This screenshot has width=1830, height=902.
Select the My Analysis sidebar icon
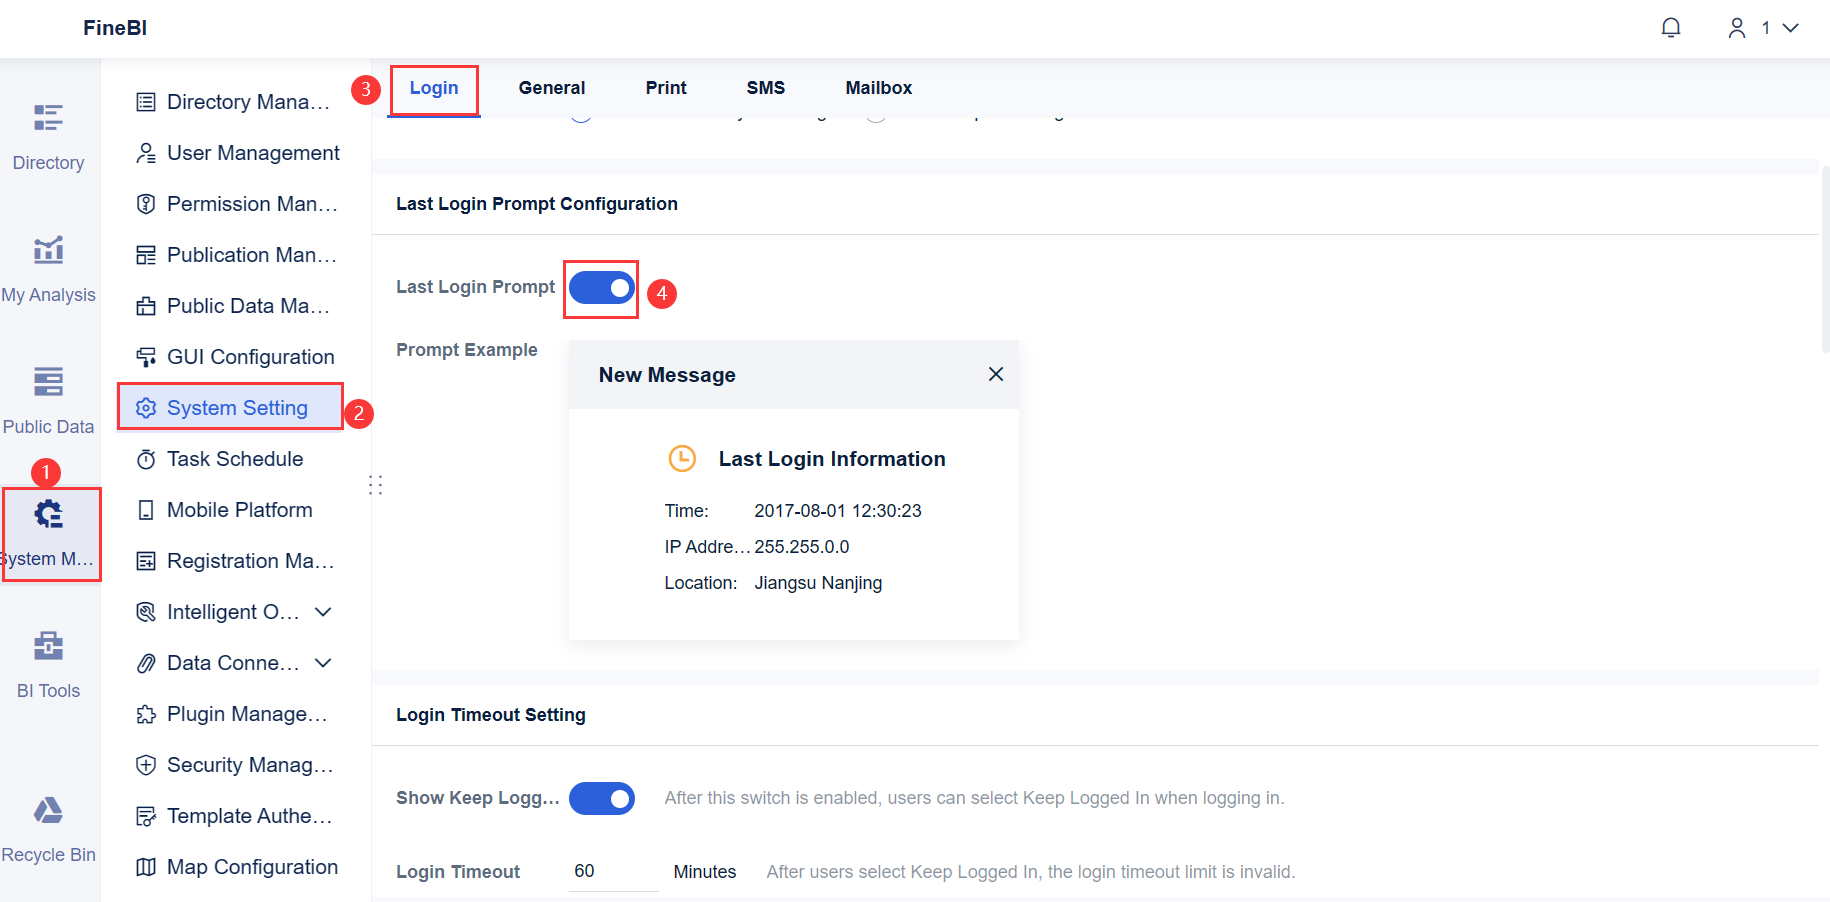(x=48, y=250)
